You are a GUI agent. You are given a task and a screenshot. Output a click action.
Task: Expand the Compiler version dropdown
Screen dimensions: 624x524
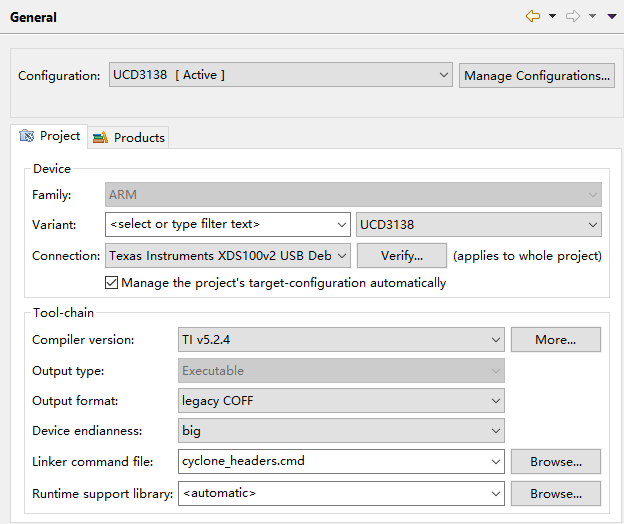[340, 340]
